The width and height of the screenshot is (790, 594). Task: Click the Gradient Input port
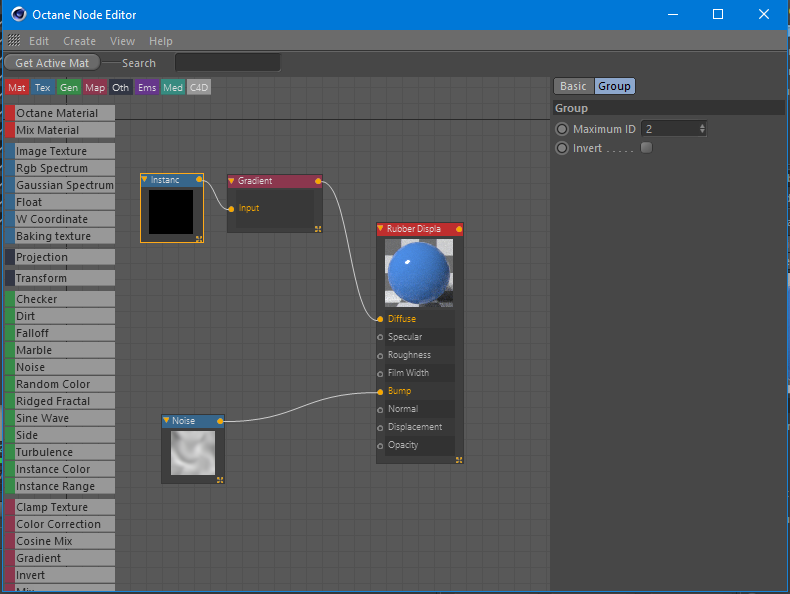click(x=231, y=209)
